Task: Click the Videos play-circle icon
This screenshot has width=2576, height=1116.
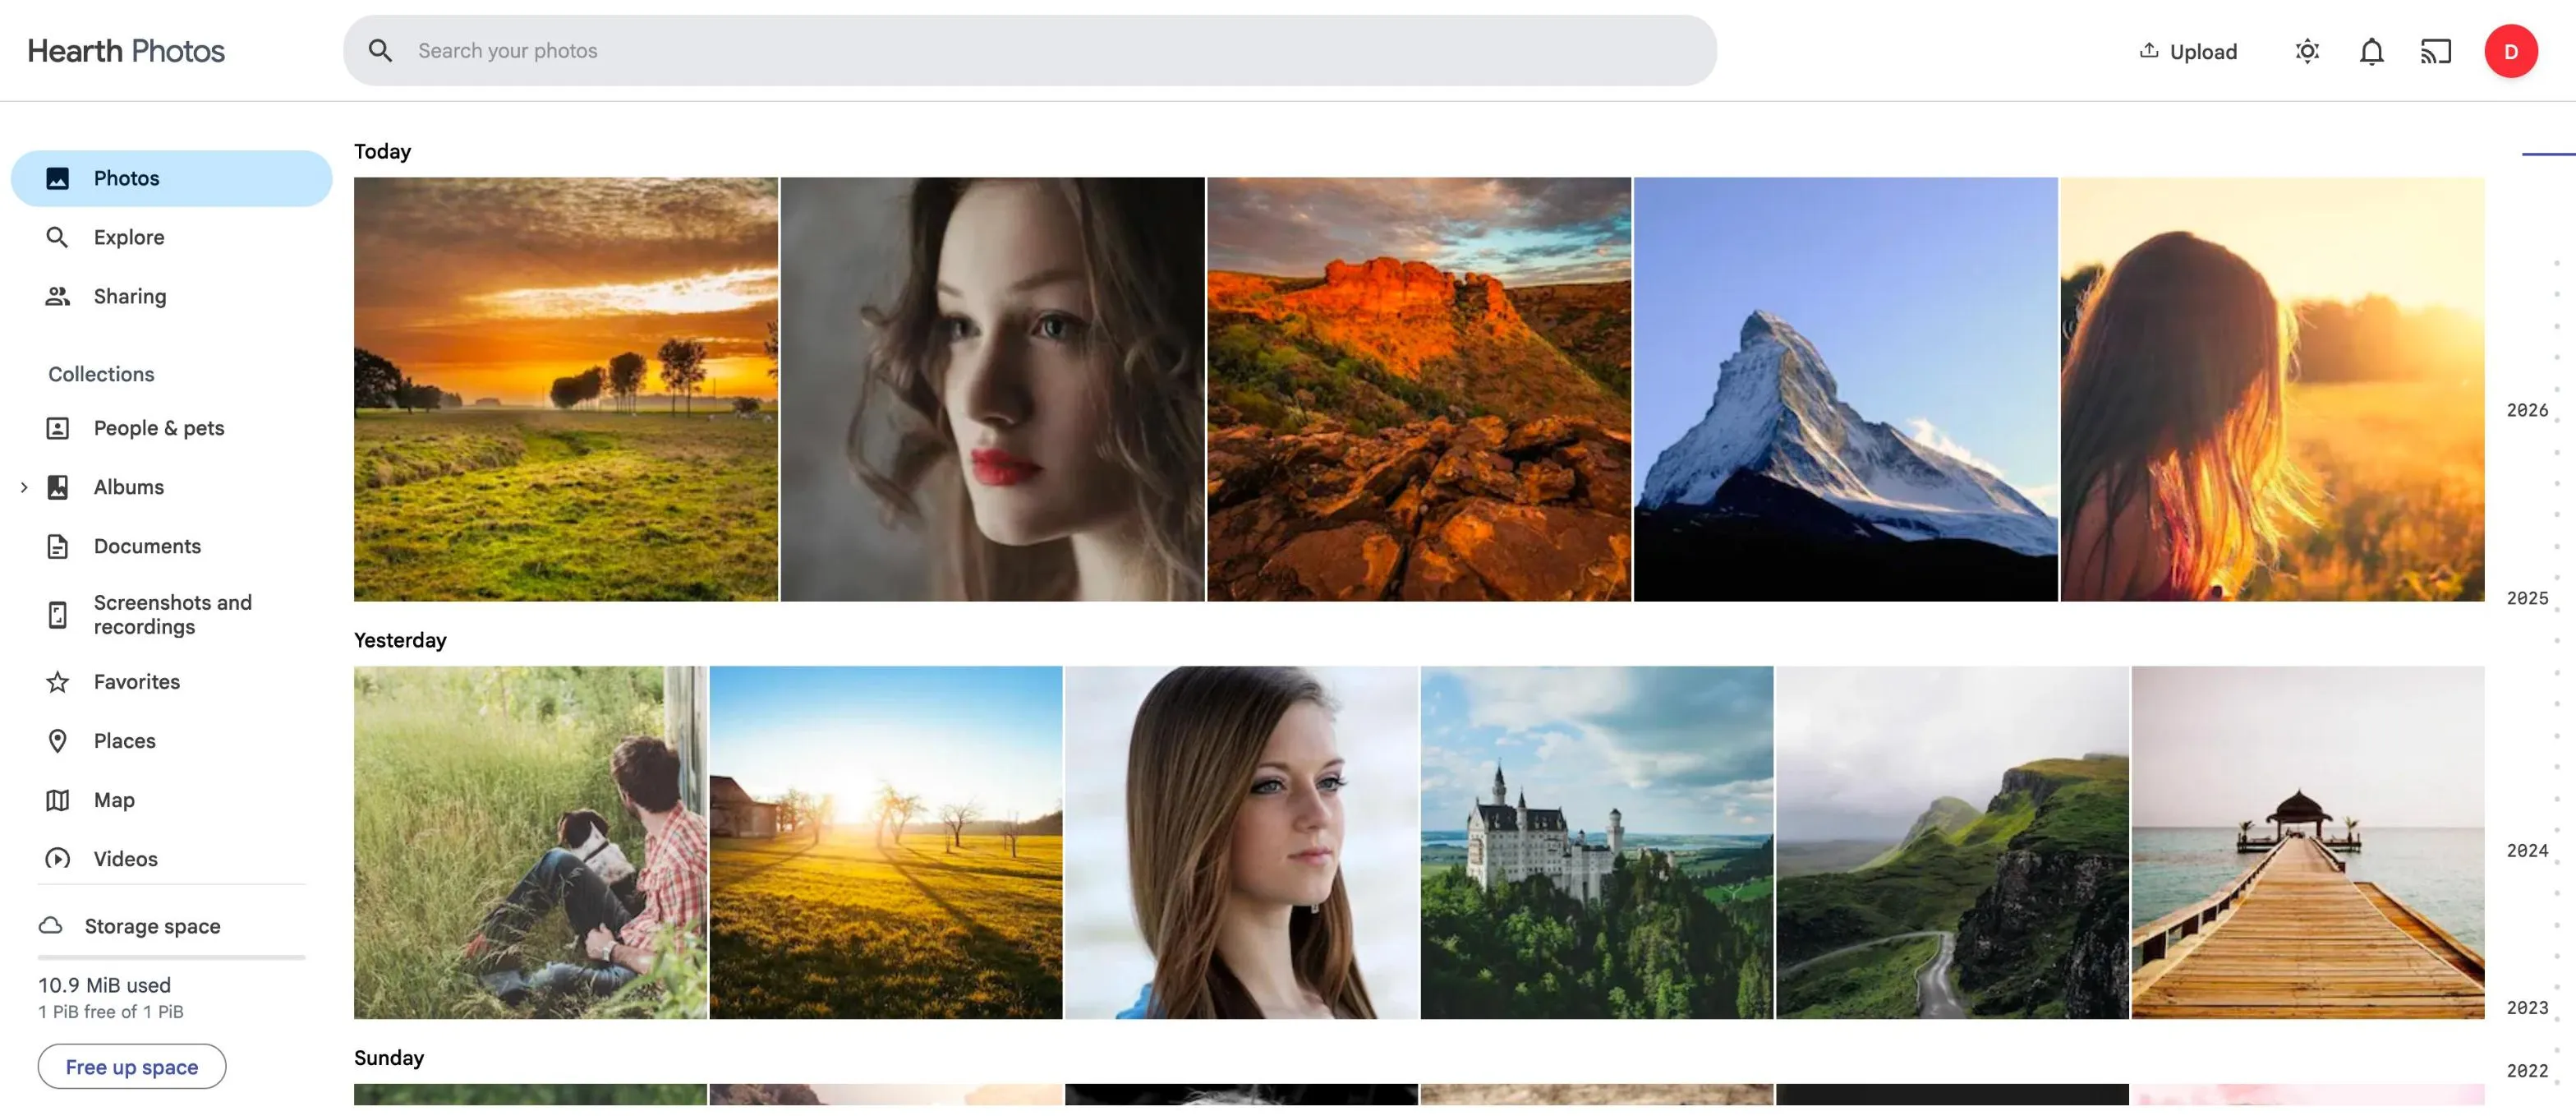Action: tap(58, 859)
